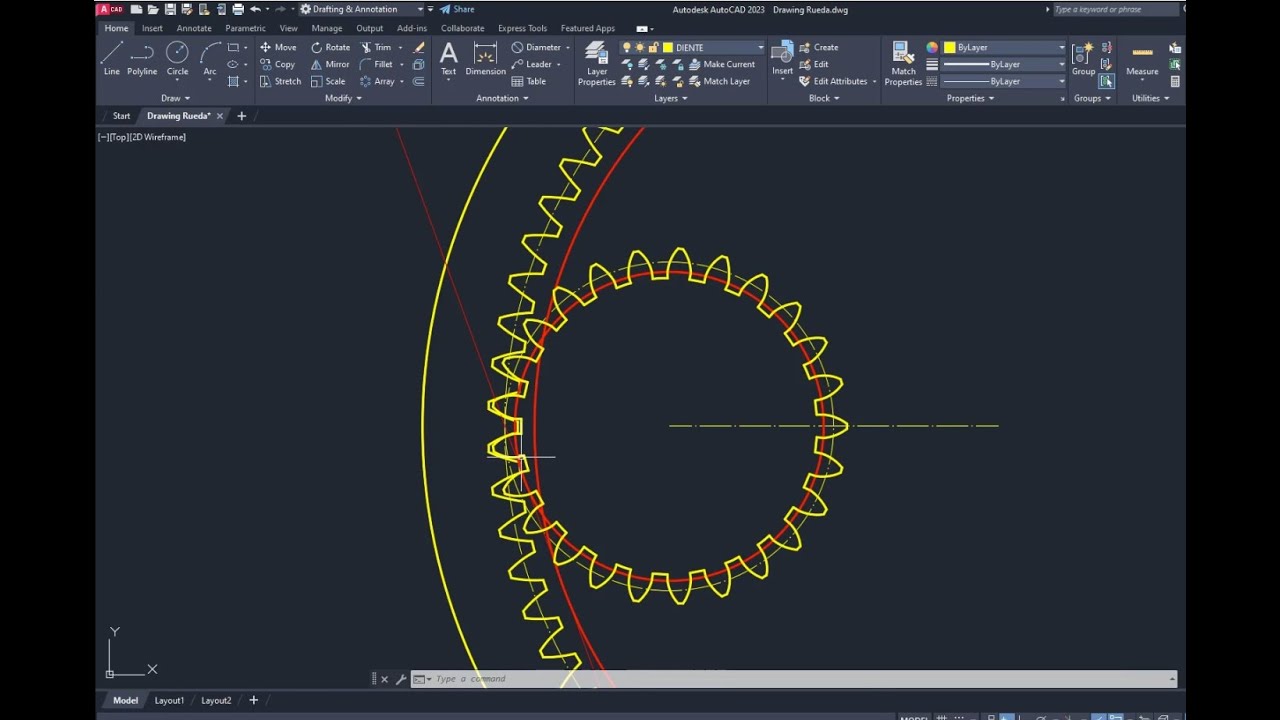Viewport: 1280px width, 720px height.
Task: Add a new drawing tab with plus
Action: coord(241,116)
